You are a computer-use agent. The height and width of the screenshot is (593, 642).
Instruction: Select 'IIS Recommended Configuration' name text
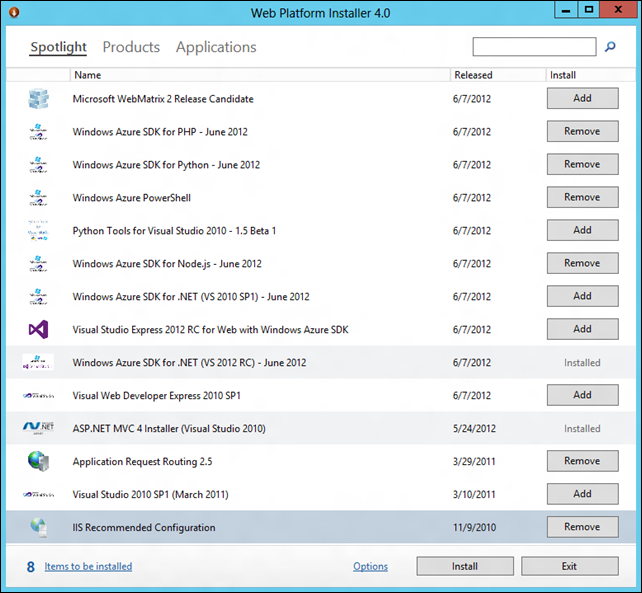point(144,527)
